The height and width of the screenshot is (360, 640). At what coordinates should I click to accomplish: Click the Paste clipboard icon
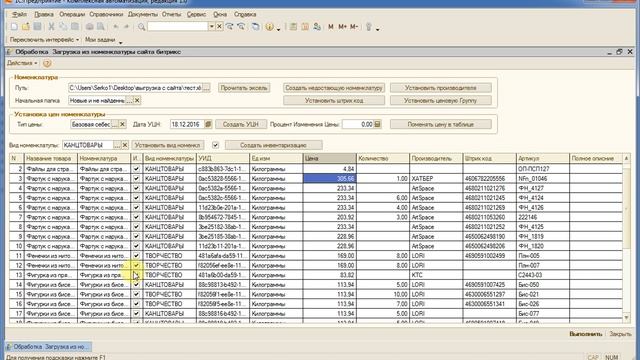[x=75, y=27]
